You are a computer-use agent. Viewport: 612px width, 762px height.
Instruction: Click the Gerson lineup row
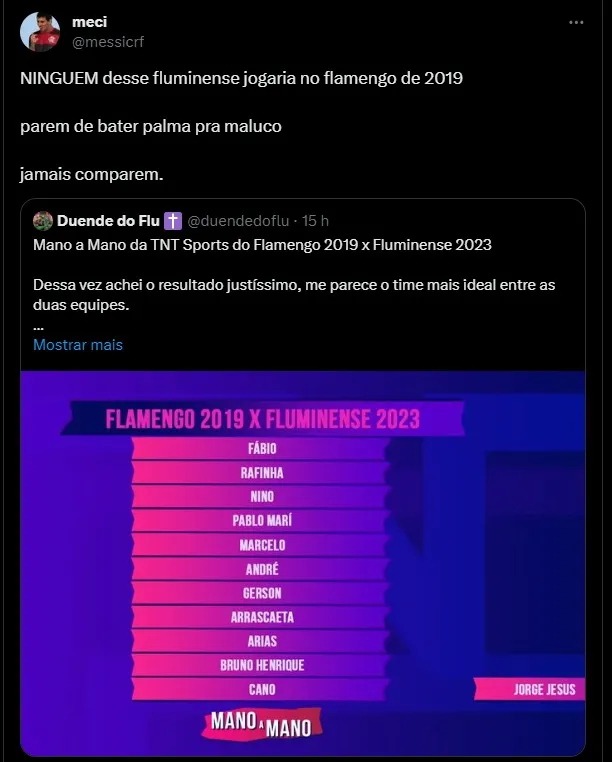point(261,593)
